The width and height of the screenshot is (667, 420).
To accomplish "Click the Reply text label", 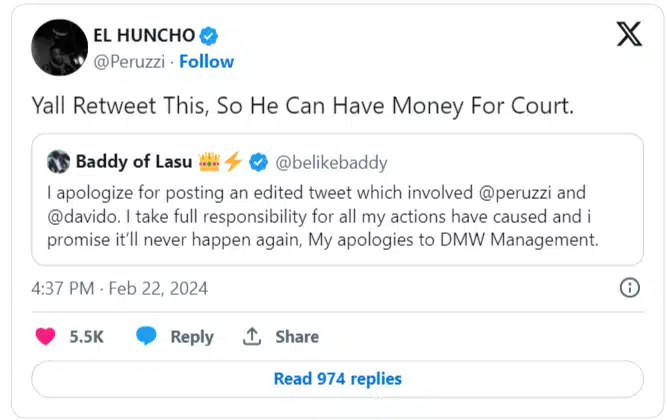I will coord(192,337).
